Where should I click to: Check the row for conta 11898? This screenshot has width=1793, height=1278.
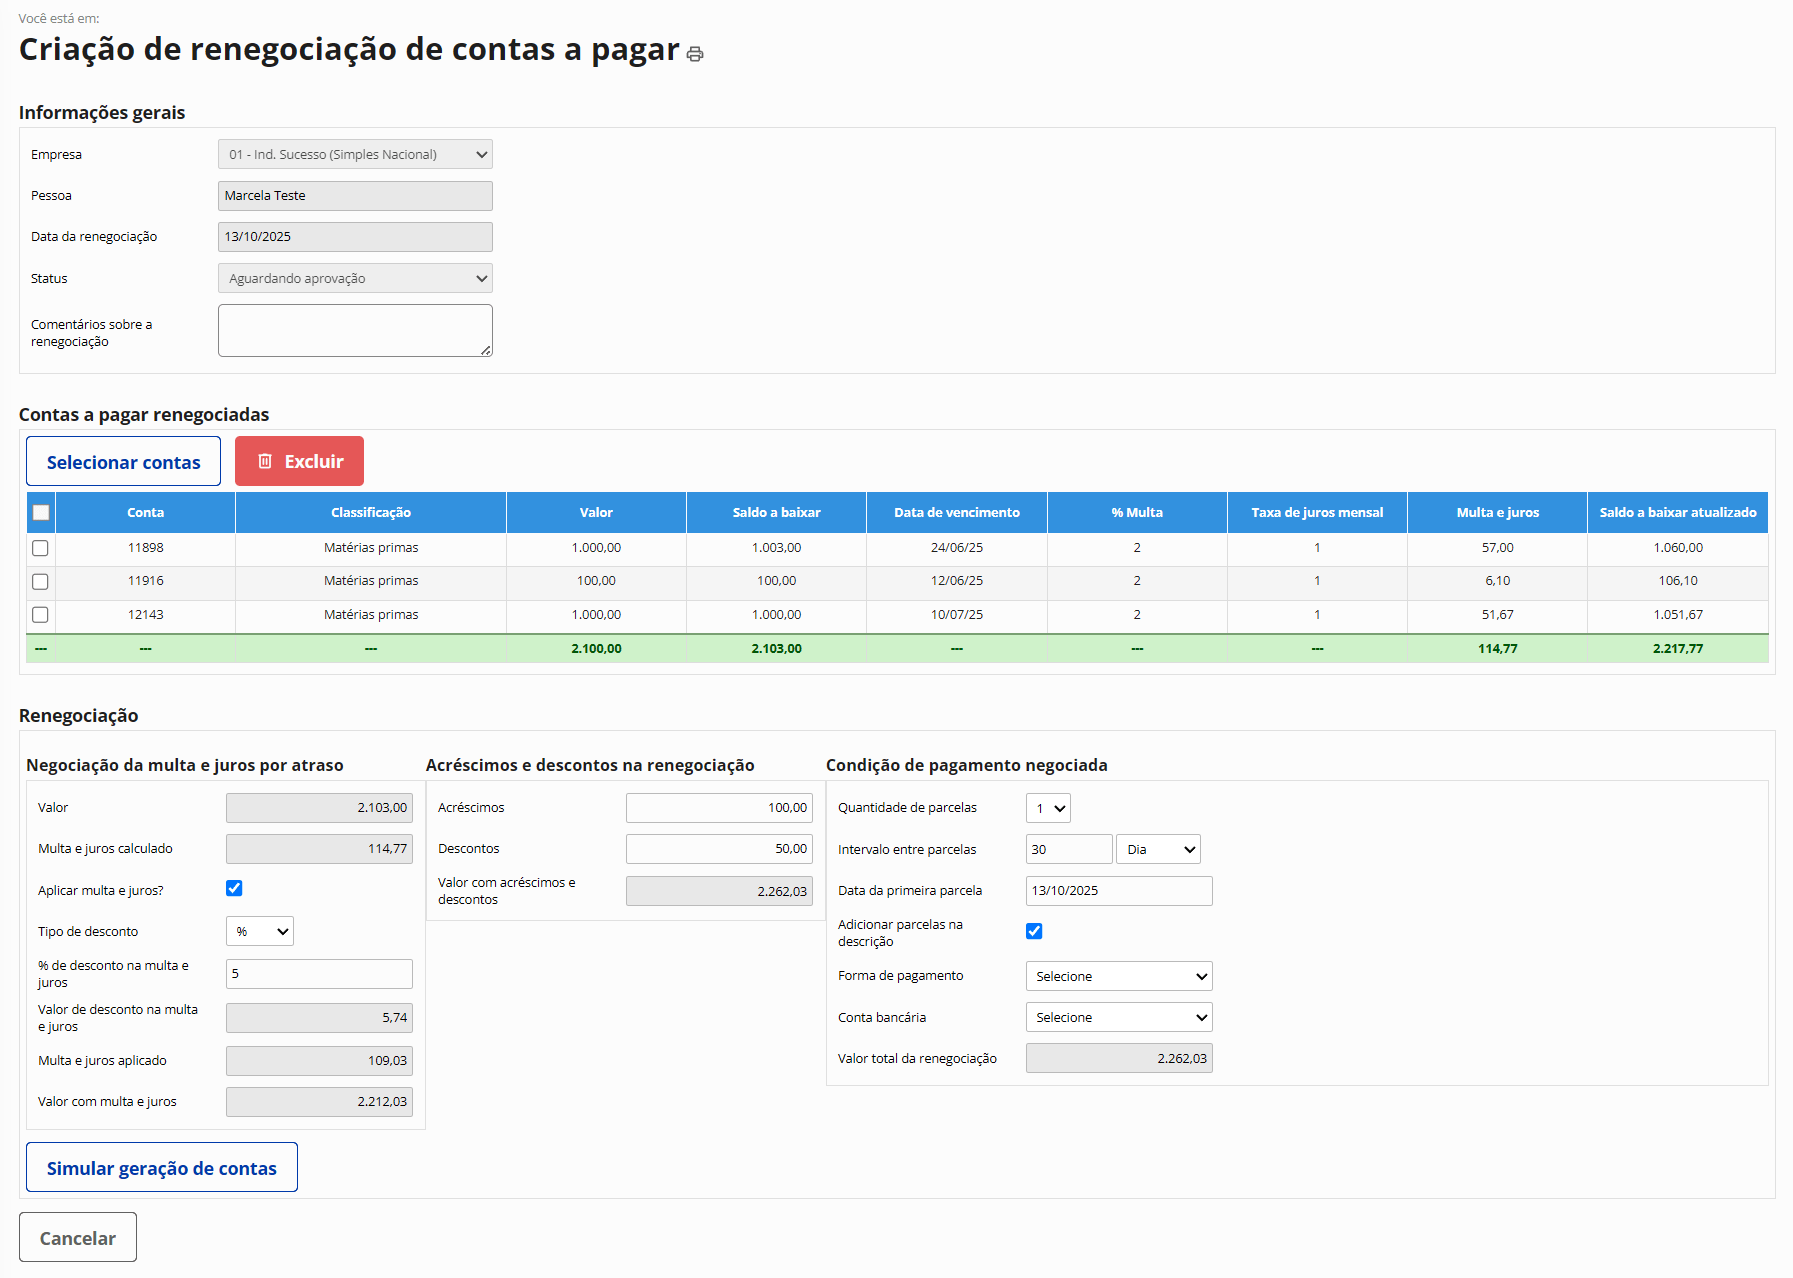[41, 548]
